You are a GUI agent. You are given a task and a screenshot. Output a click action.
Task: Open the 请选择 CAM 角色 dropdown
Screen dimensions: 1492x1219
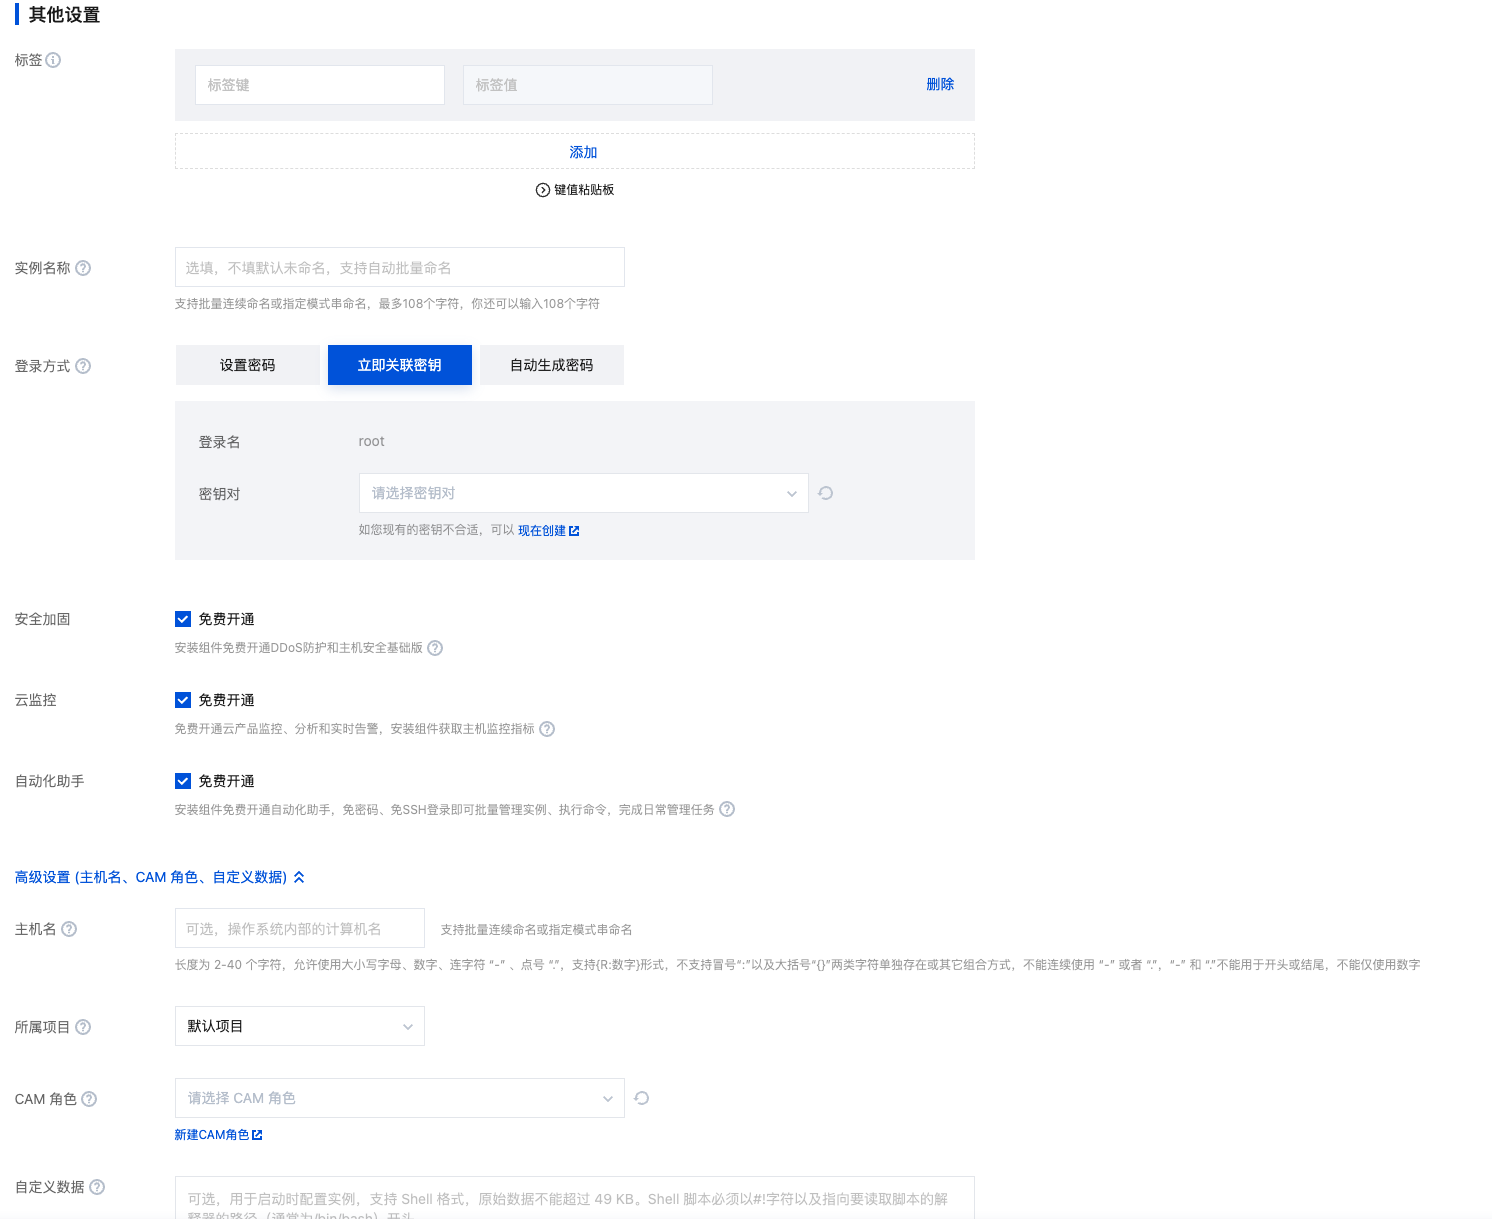pos(400,1098)
